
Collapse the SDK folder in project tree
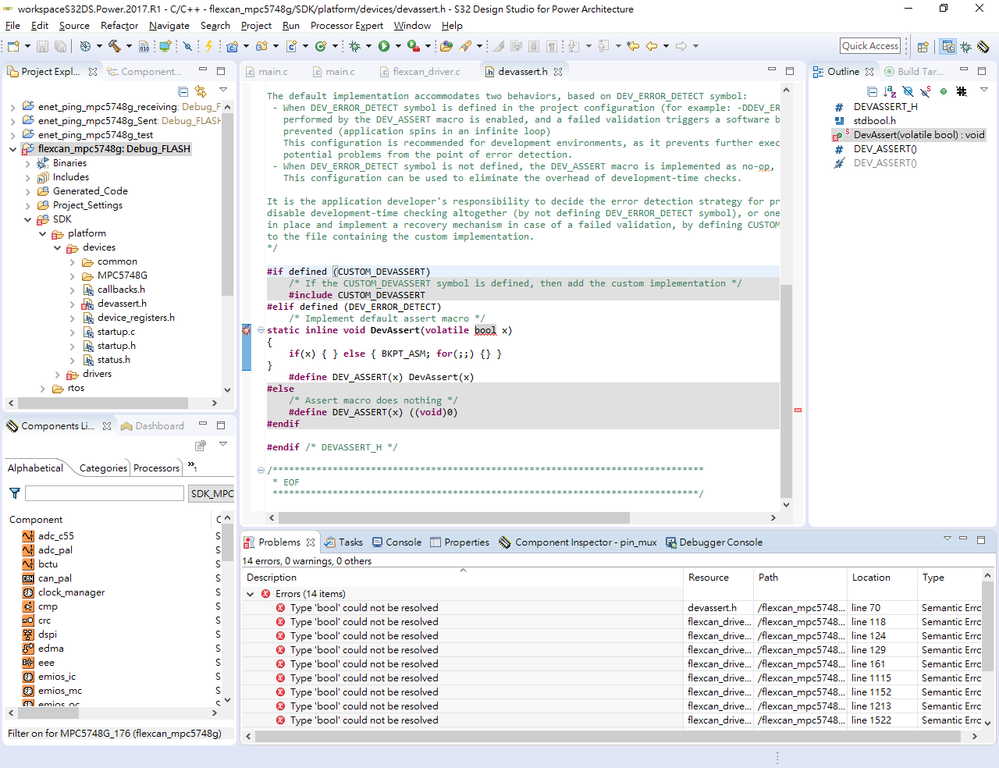(x=27, y=219)
